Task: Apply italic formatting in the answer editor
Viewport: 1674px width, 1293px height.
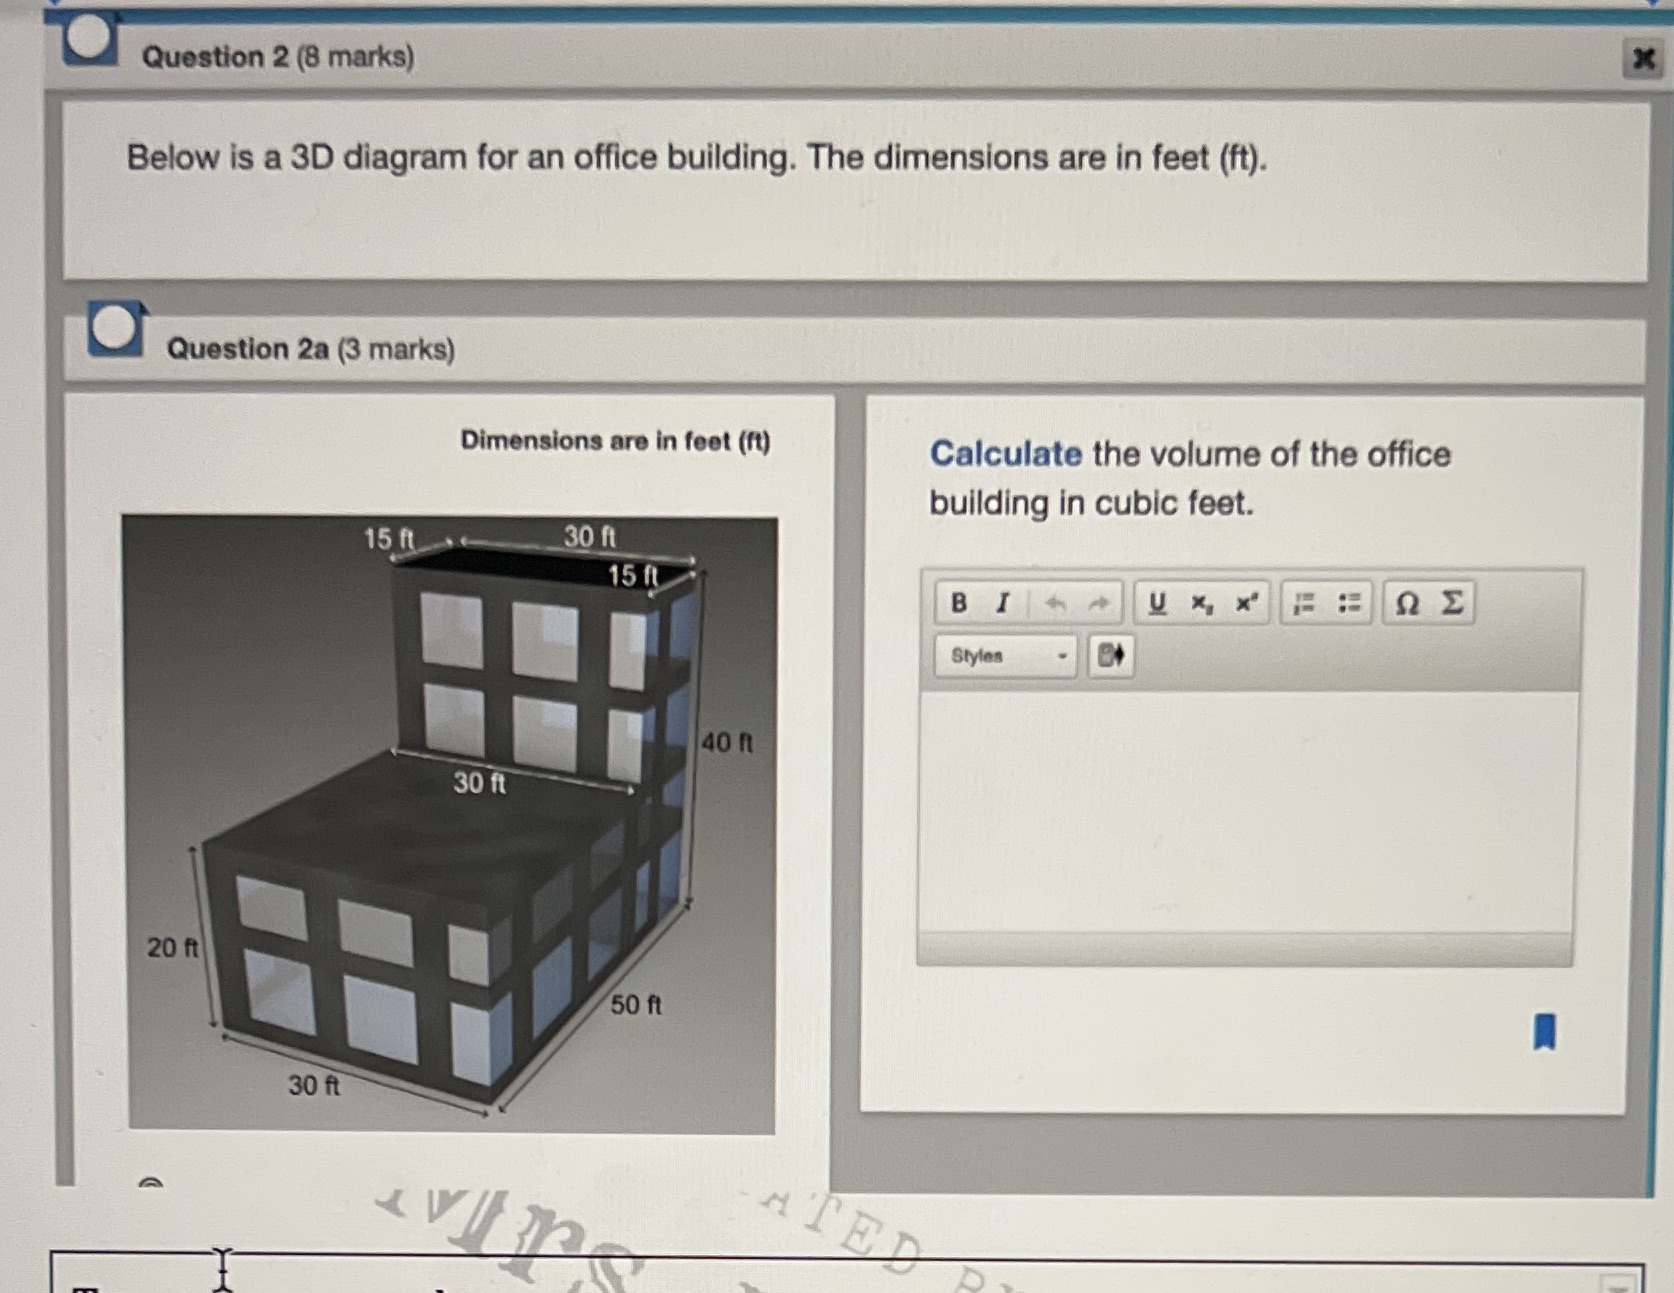Action: [1001, 603]
